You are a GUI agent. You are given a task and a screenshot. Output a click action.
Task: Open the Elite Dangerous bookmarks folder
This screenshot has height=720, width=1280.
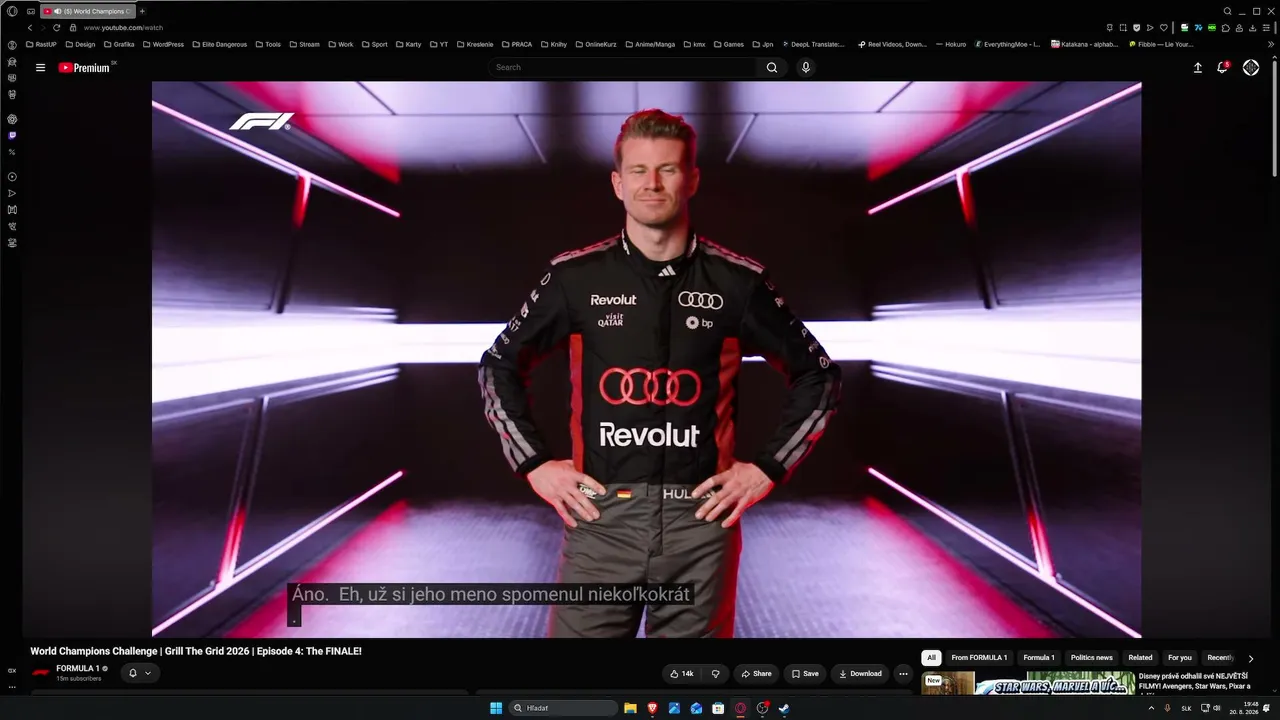[221, 44]
